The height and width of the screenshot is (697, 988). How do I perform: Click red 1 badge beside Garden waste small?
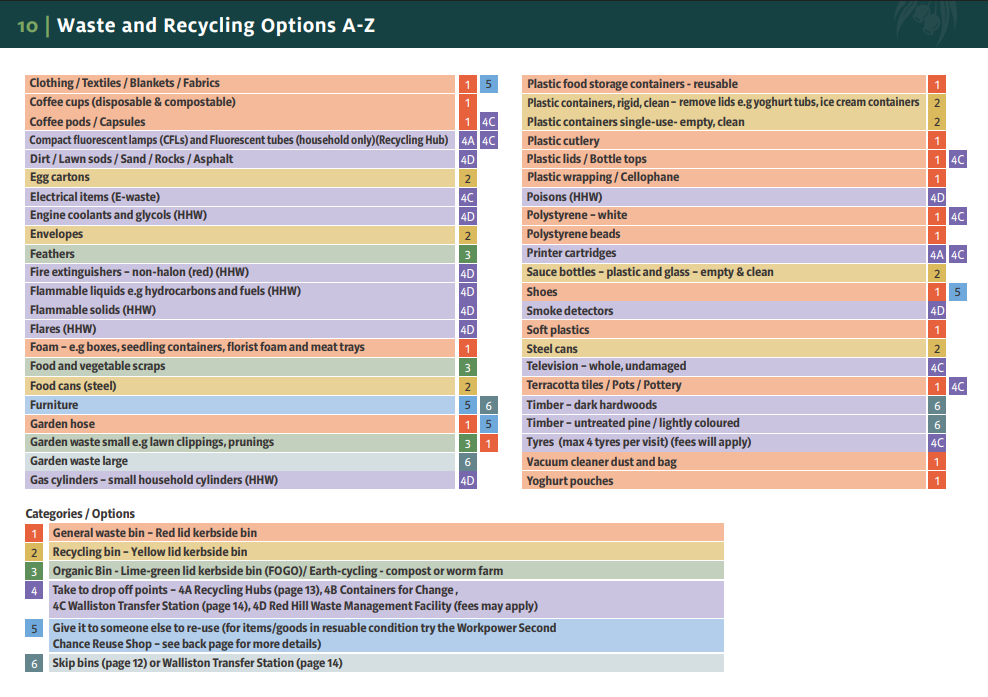[488, 443]
